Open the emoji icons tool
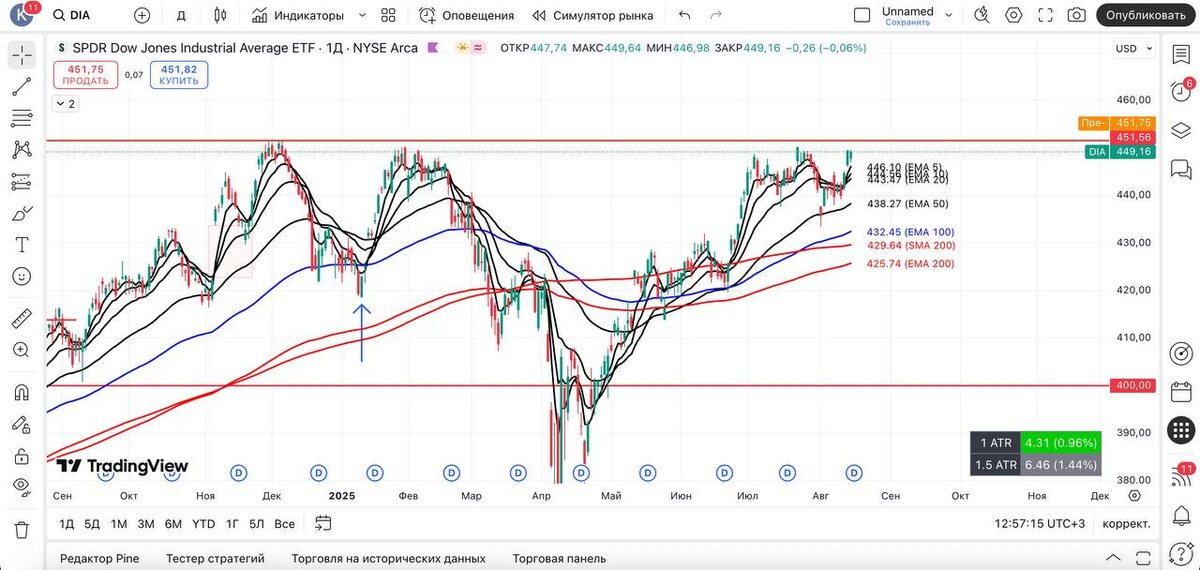The width and height of the screenshot is (1200, 570). pyautogui.click(x=21, y=276)
